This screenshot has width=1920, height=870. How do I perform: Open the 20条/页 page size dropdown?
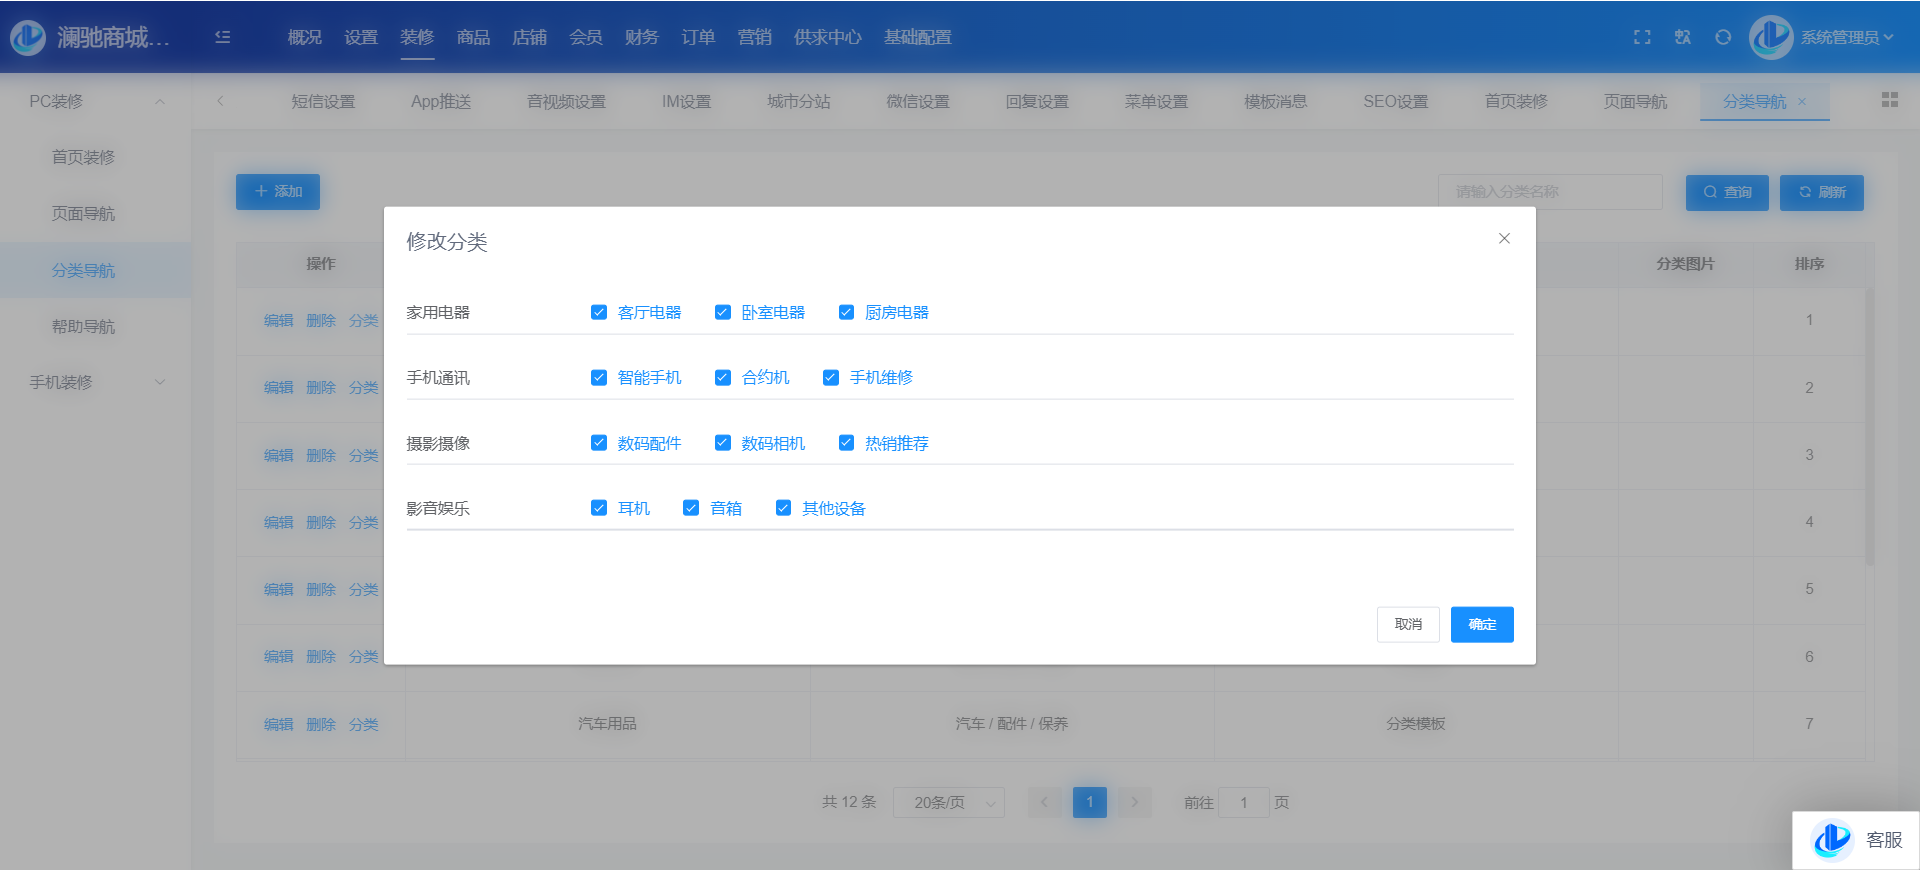tap(948, 802)
